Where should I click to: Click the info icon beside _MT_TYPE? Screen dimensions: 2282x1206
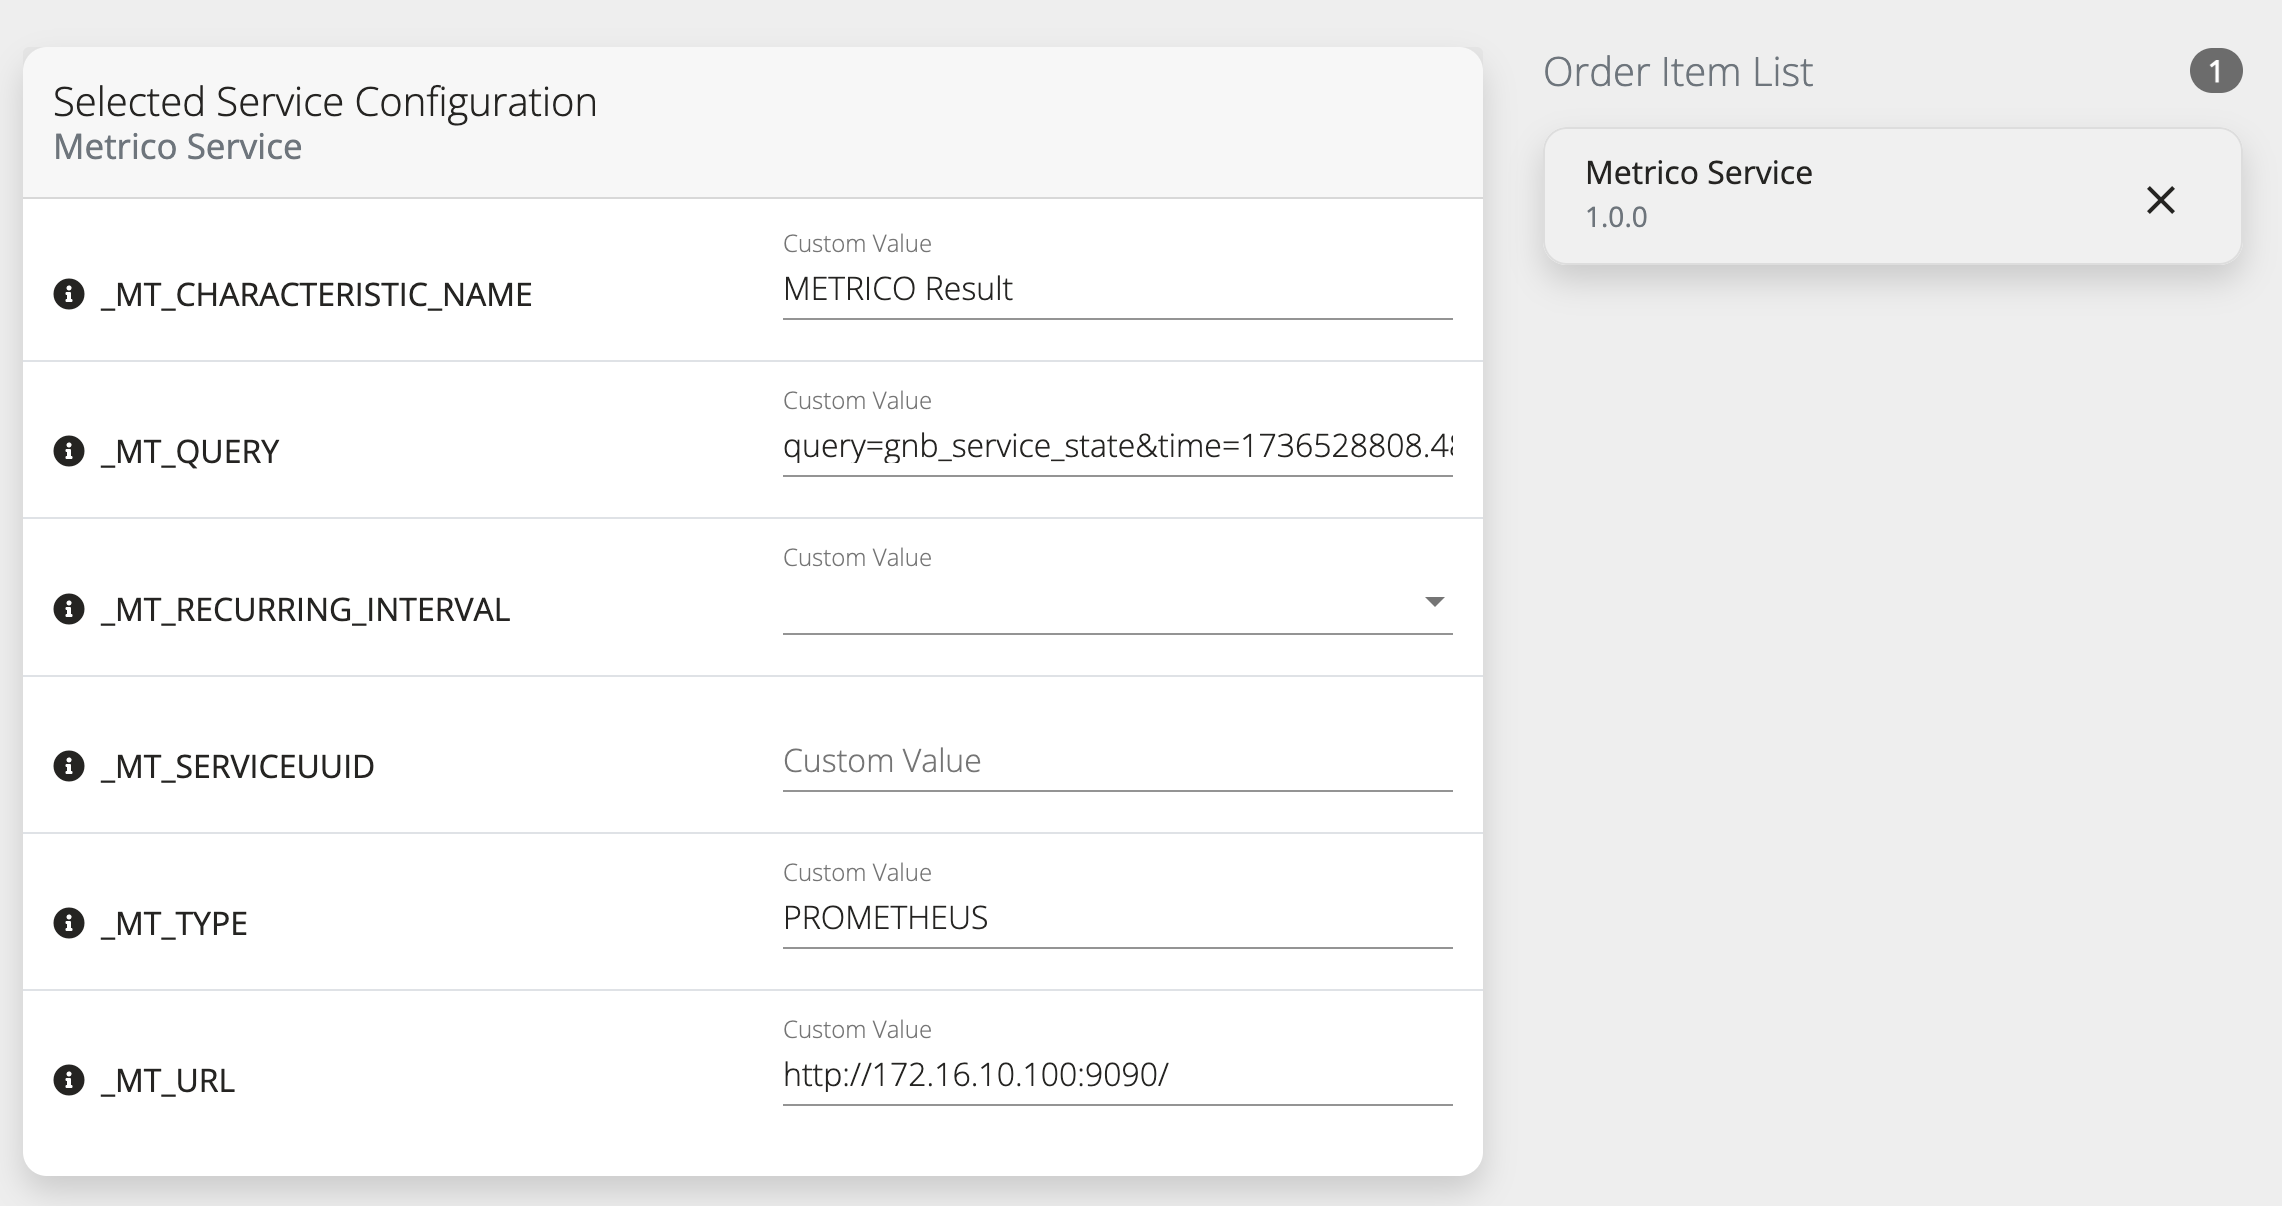(68, 923)
